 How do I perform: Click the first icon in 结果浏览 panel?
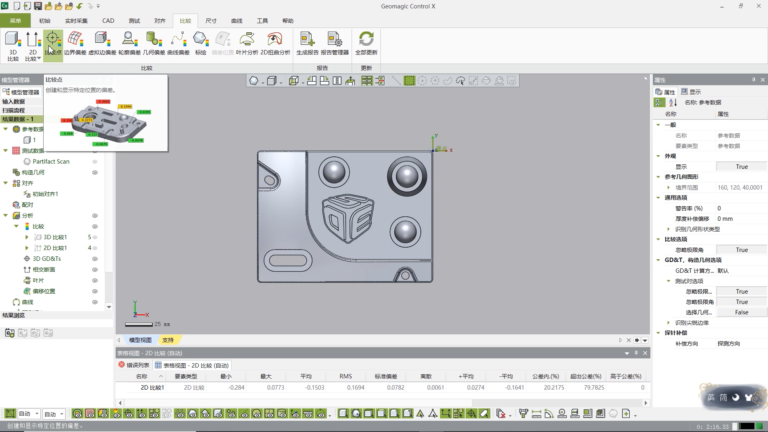pos(9,333)
